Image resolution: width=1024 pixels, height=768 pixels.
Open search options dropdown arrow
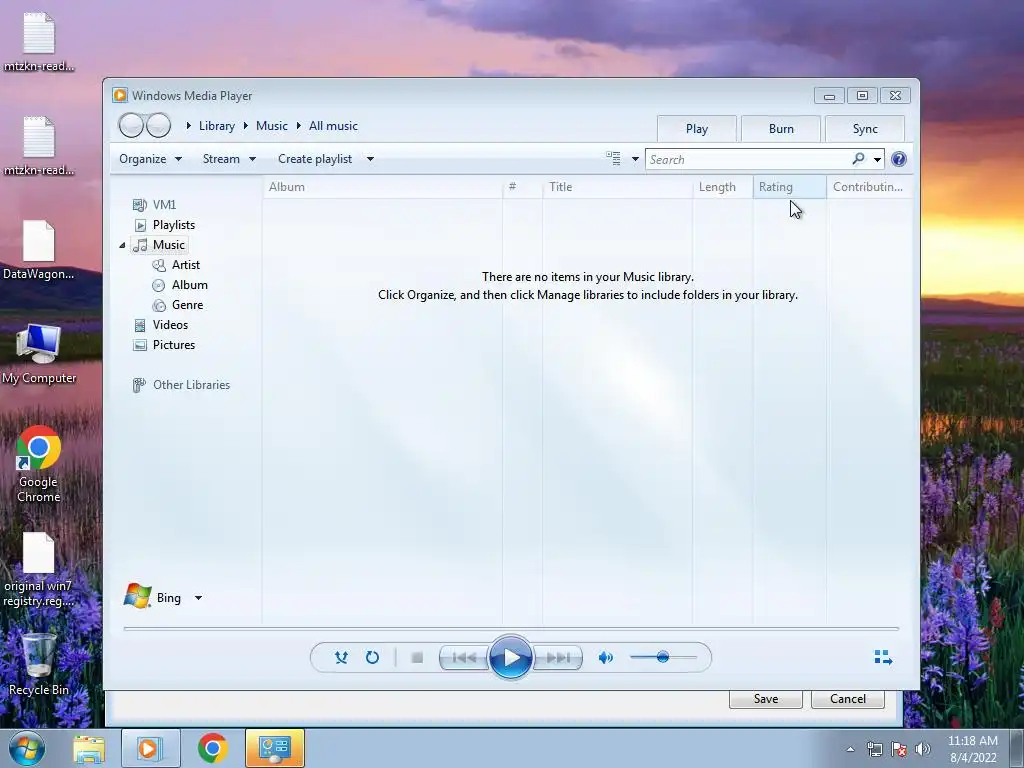877,159
